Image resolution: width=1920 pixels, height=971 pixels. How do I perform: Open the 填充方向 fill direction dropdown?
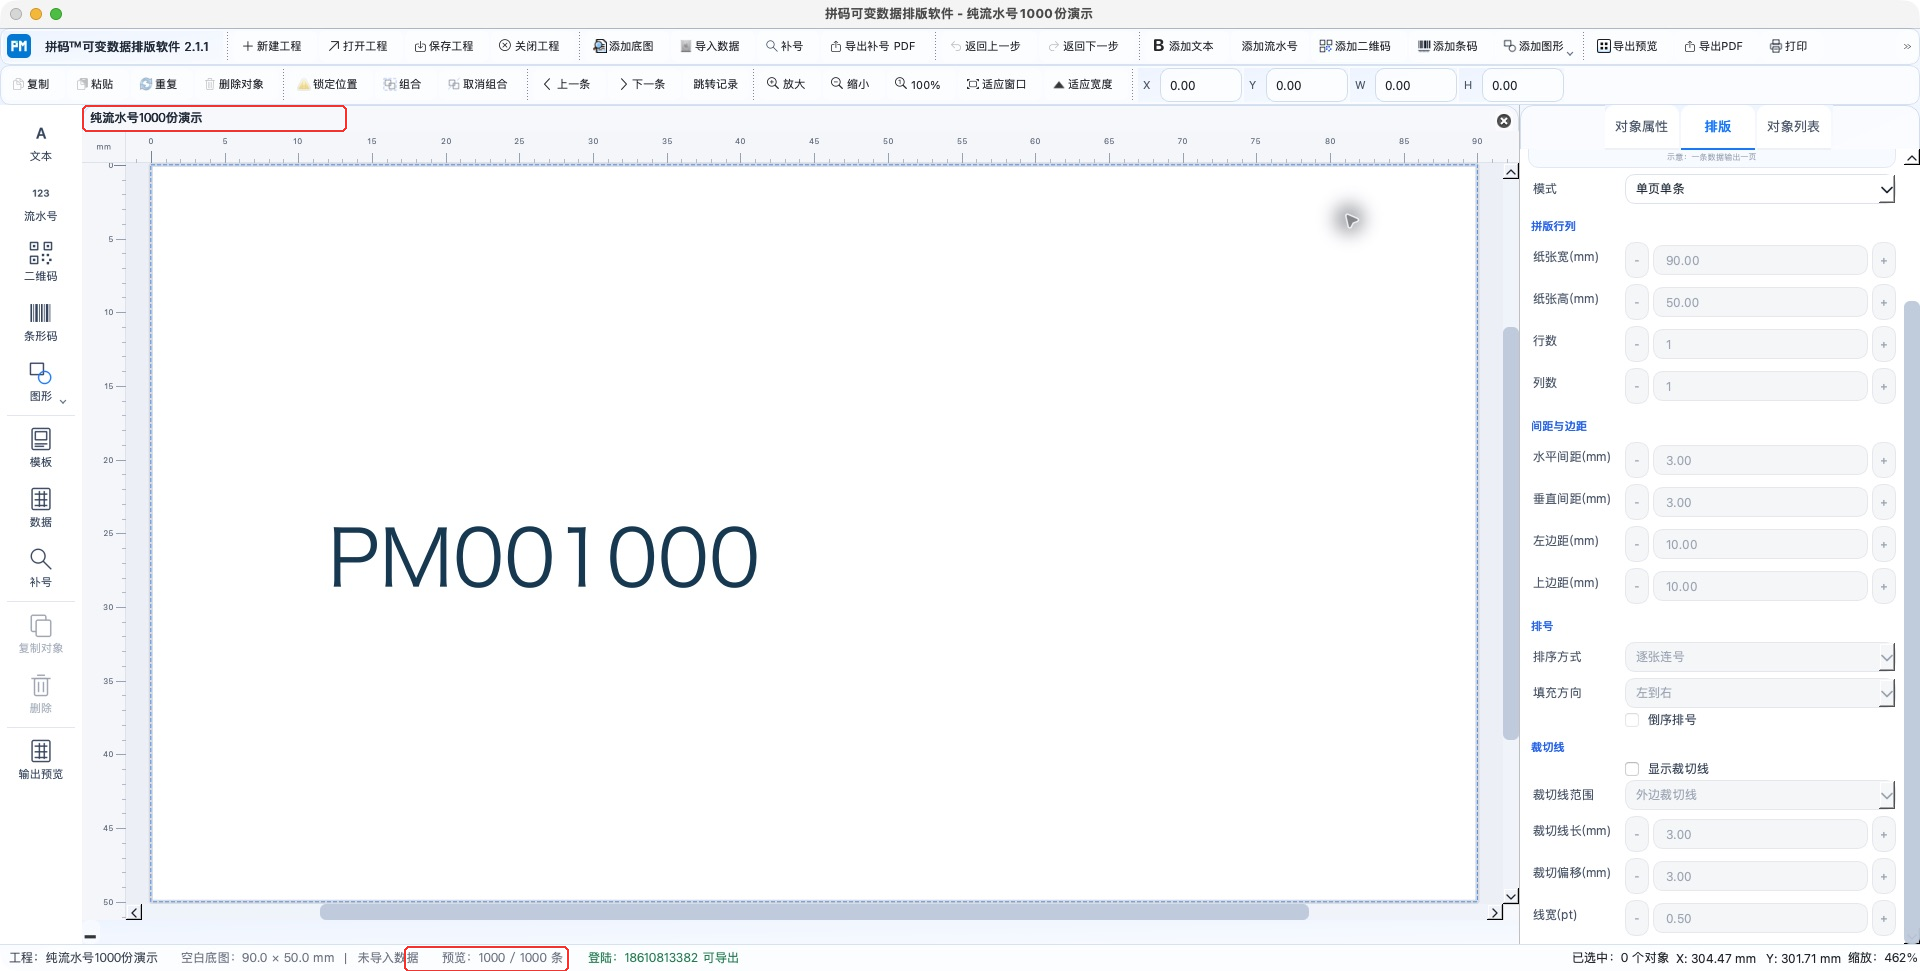(x=1760, y=693)
